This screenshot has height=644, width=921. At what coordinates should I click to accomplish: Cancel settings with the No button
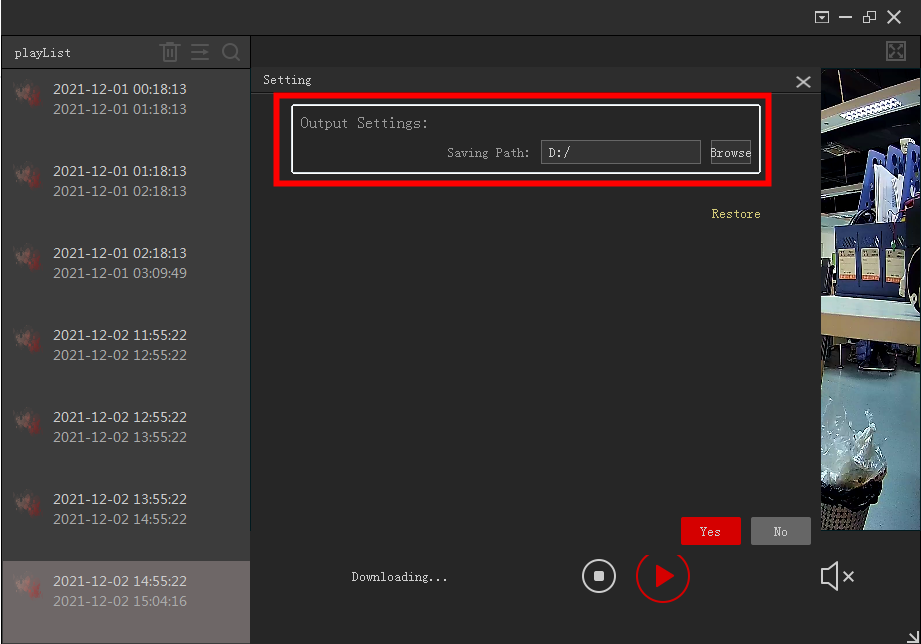[780, 531]
